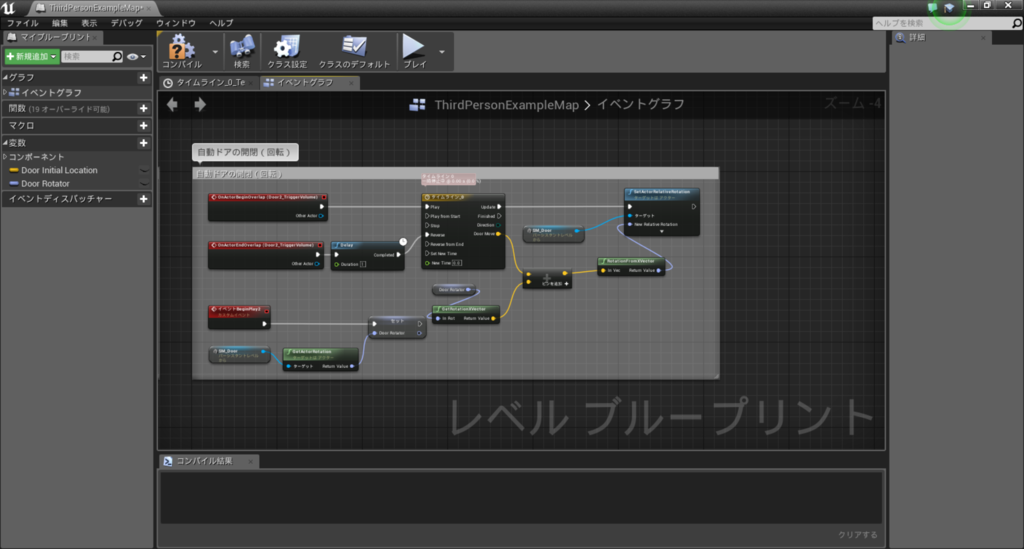Open the 編集 menu
1024x549 pixels.
(x=60, y=24)
